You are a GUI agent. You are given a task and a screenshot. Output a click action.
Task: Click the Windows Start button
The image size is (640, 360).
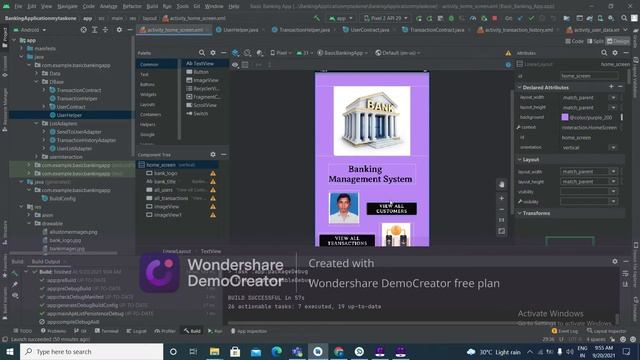[10, 351]
